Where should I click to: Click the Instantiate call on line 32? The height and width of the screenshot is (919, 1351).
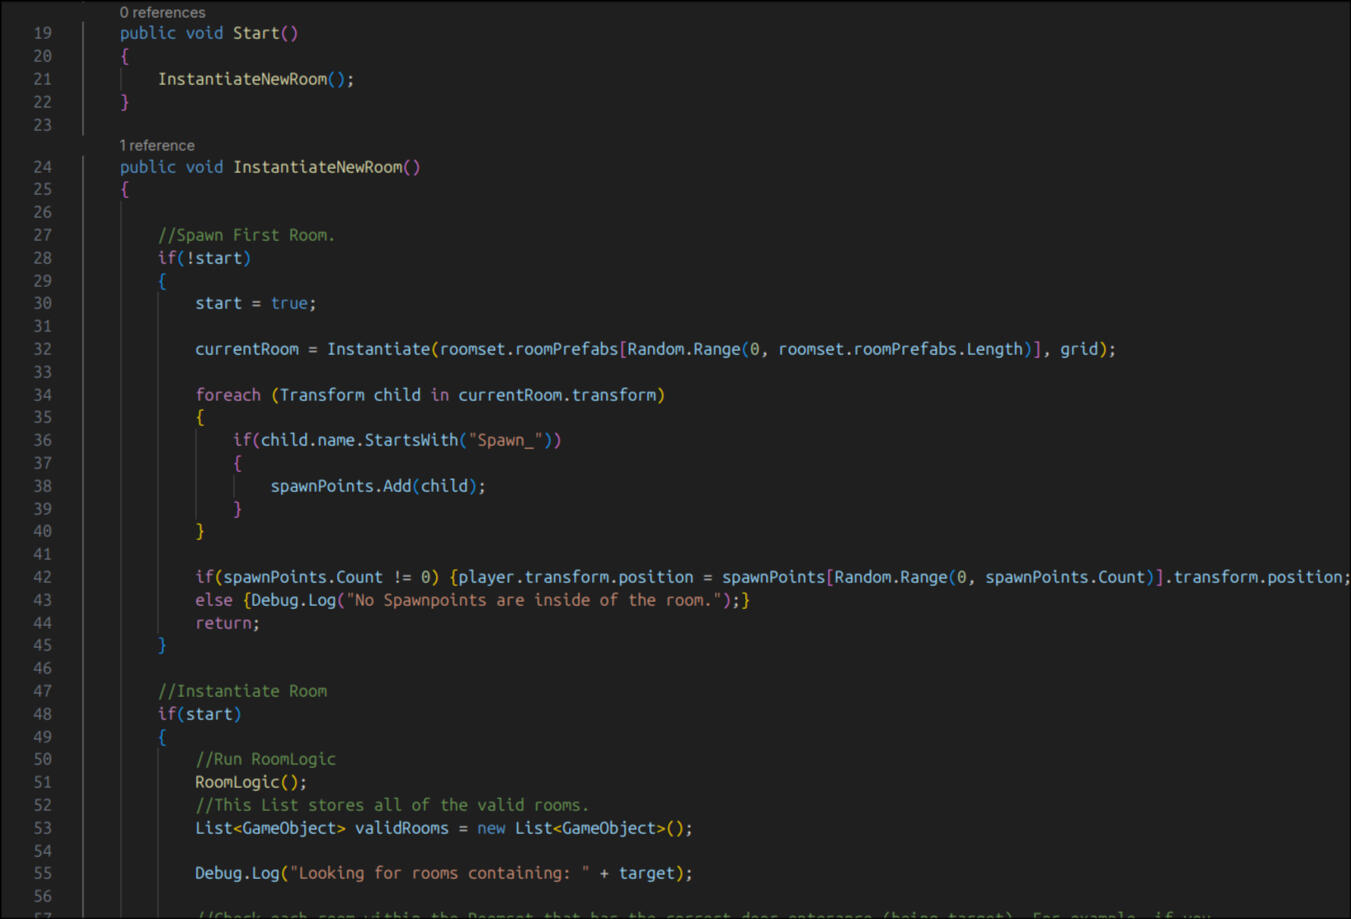[x=378, y=349]
